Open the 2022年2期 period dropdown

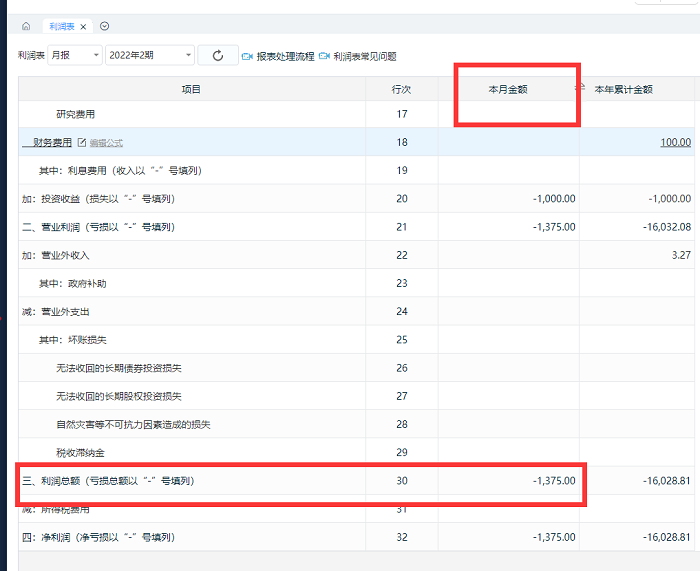(x=149, y=56)
